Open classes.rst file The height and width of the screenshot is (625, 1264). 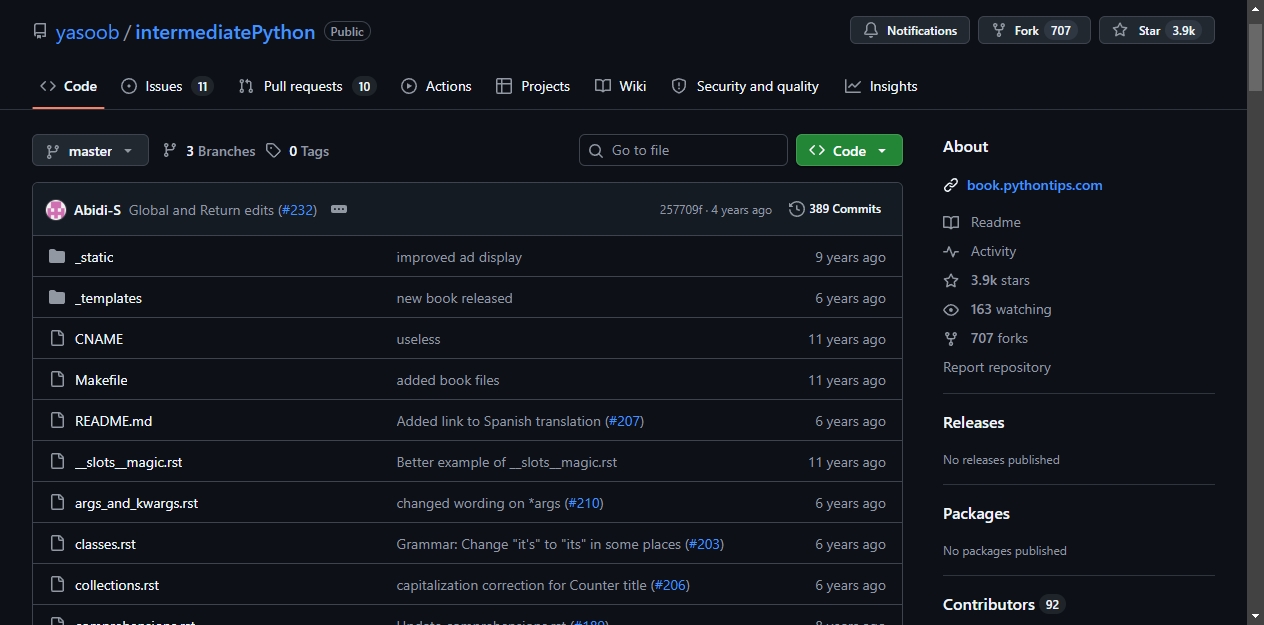pos(105,544)
